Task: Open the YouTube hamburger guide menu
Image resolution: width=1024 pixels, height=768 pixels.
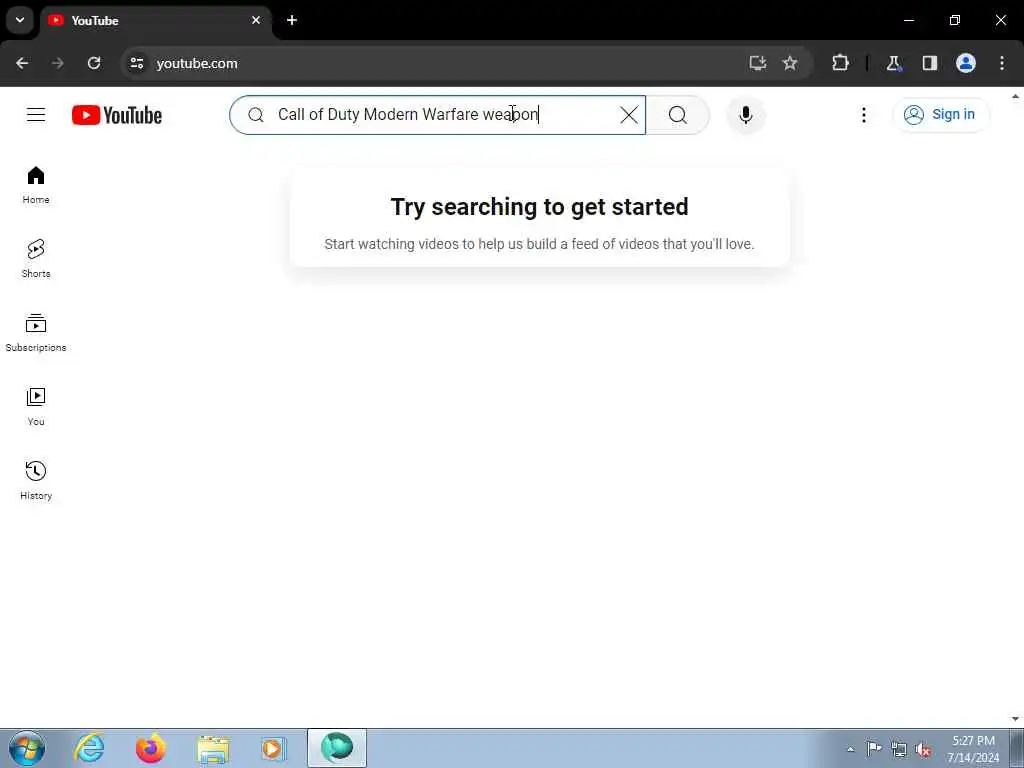Action: tap(36, 115)
